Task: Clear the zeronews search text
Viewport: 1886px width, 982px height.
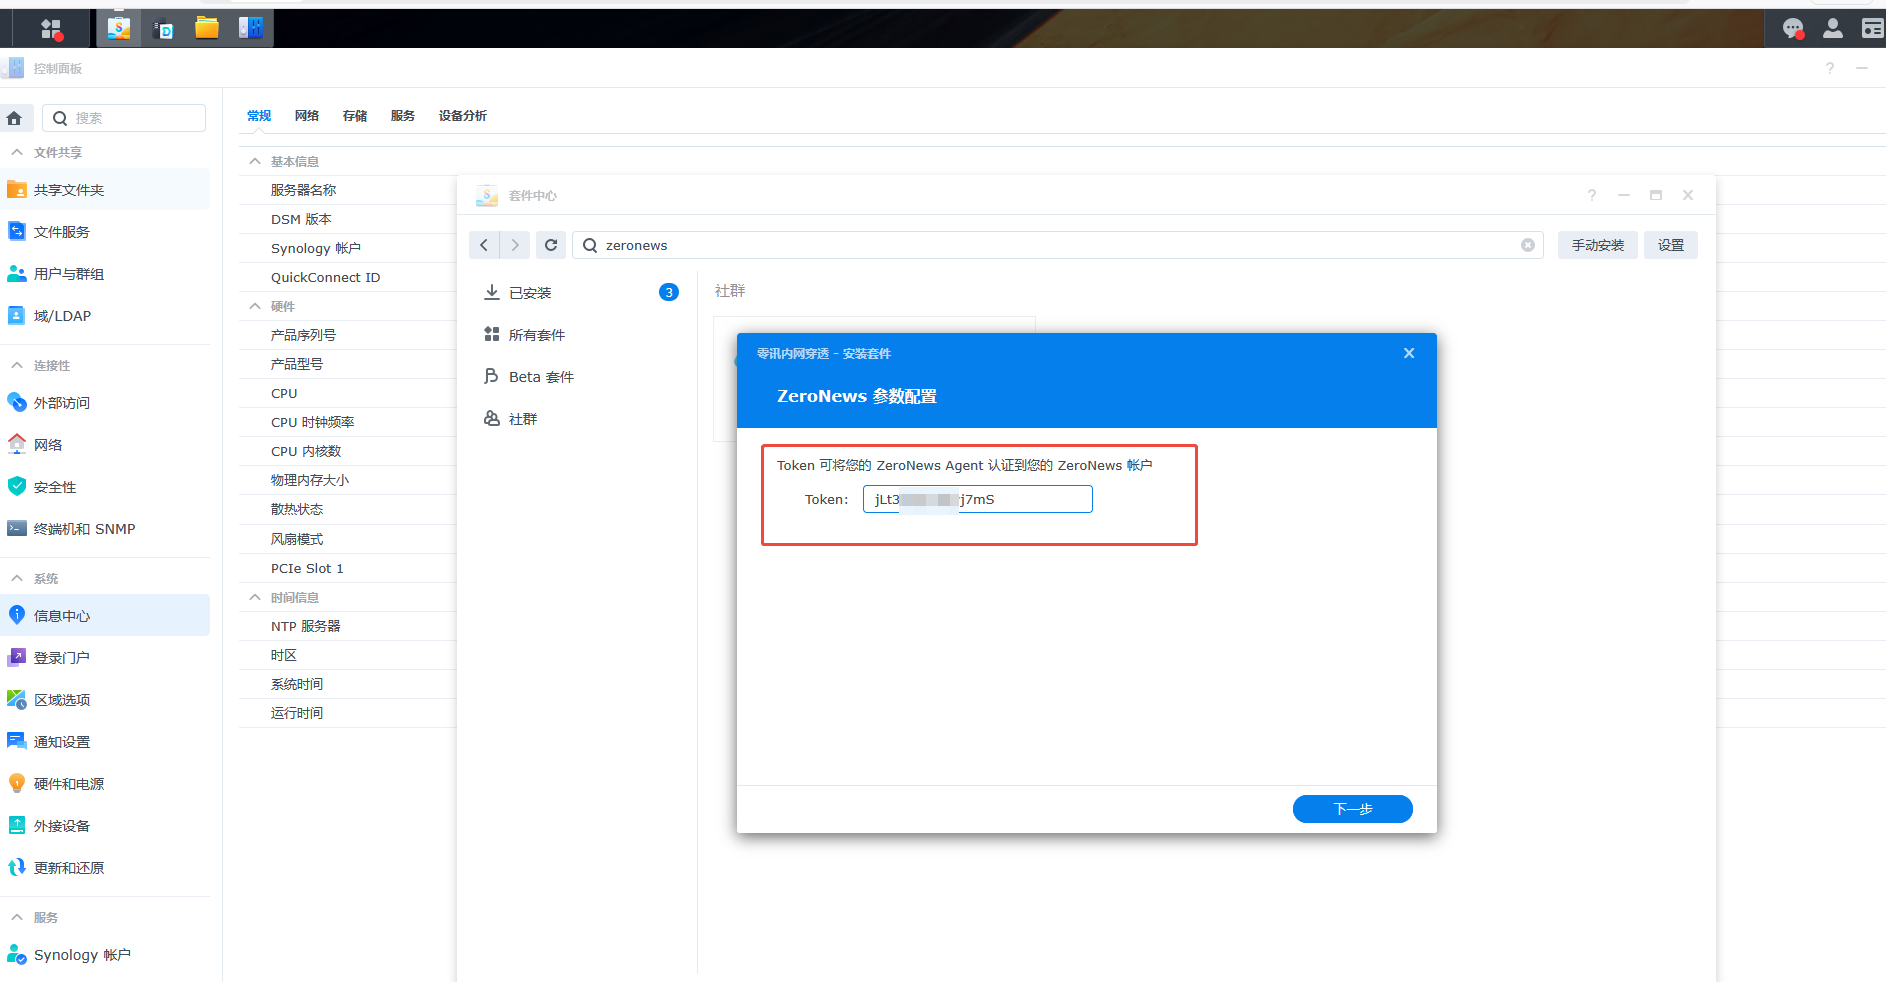Action: coord(1527,245)
